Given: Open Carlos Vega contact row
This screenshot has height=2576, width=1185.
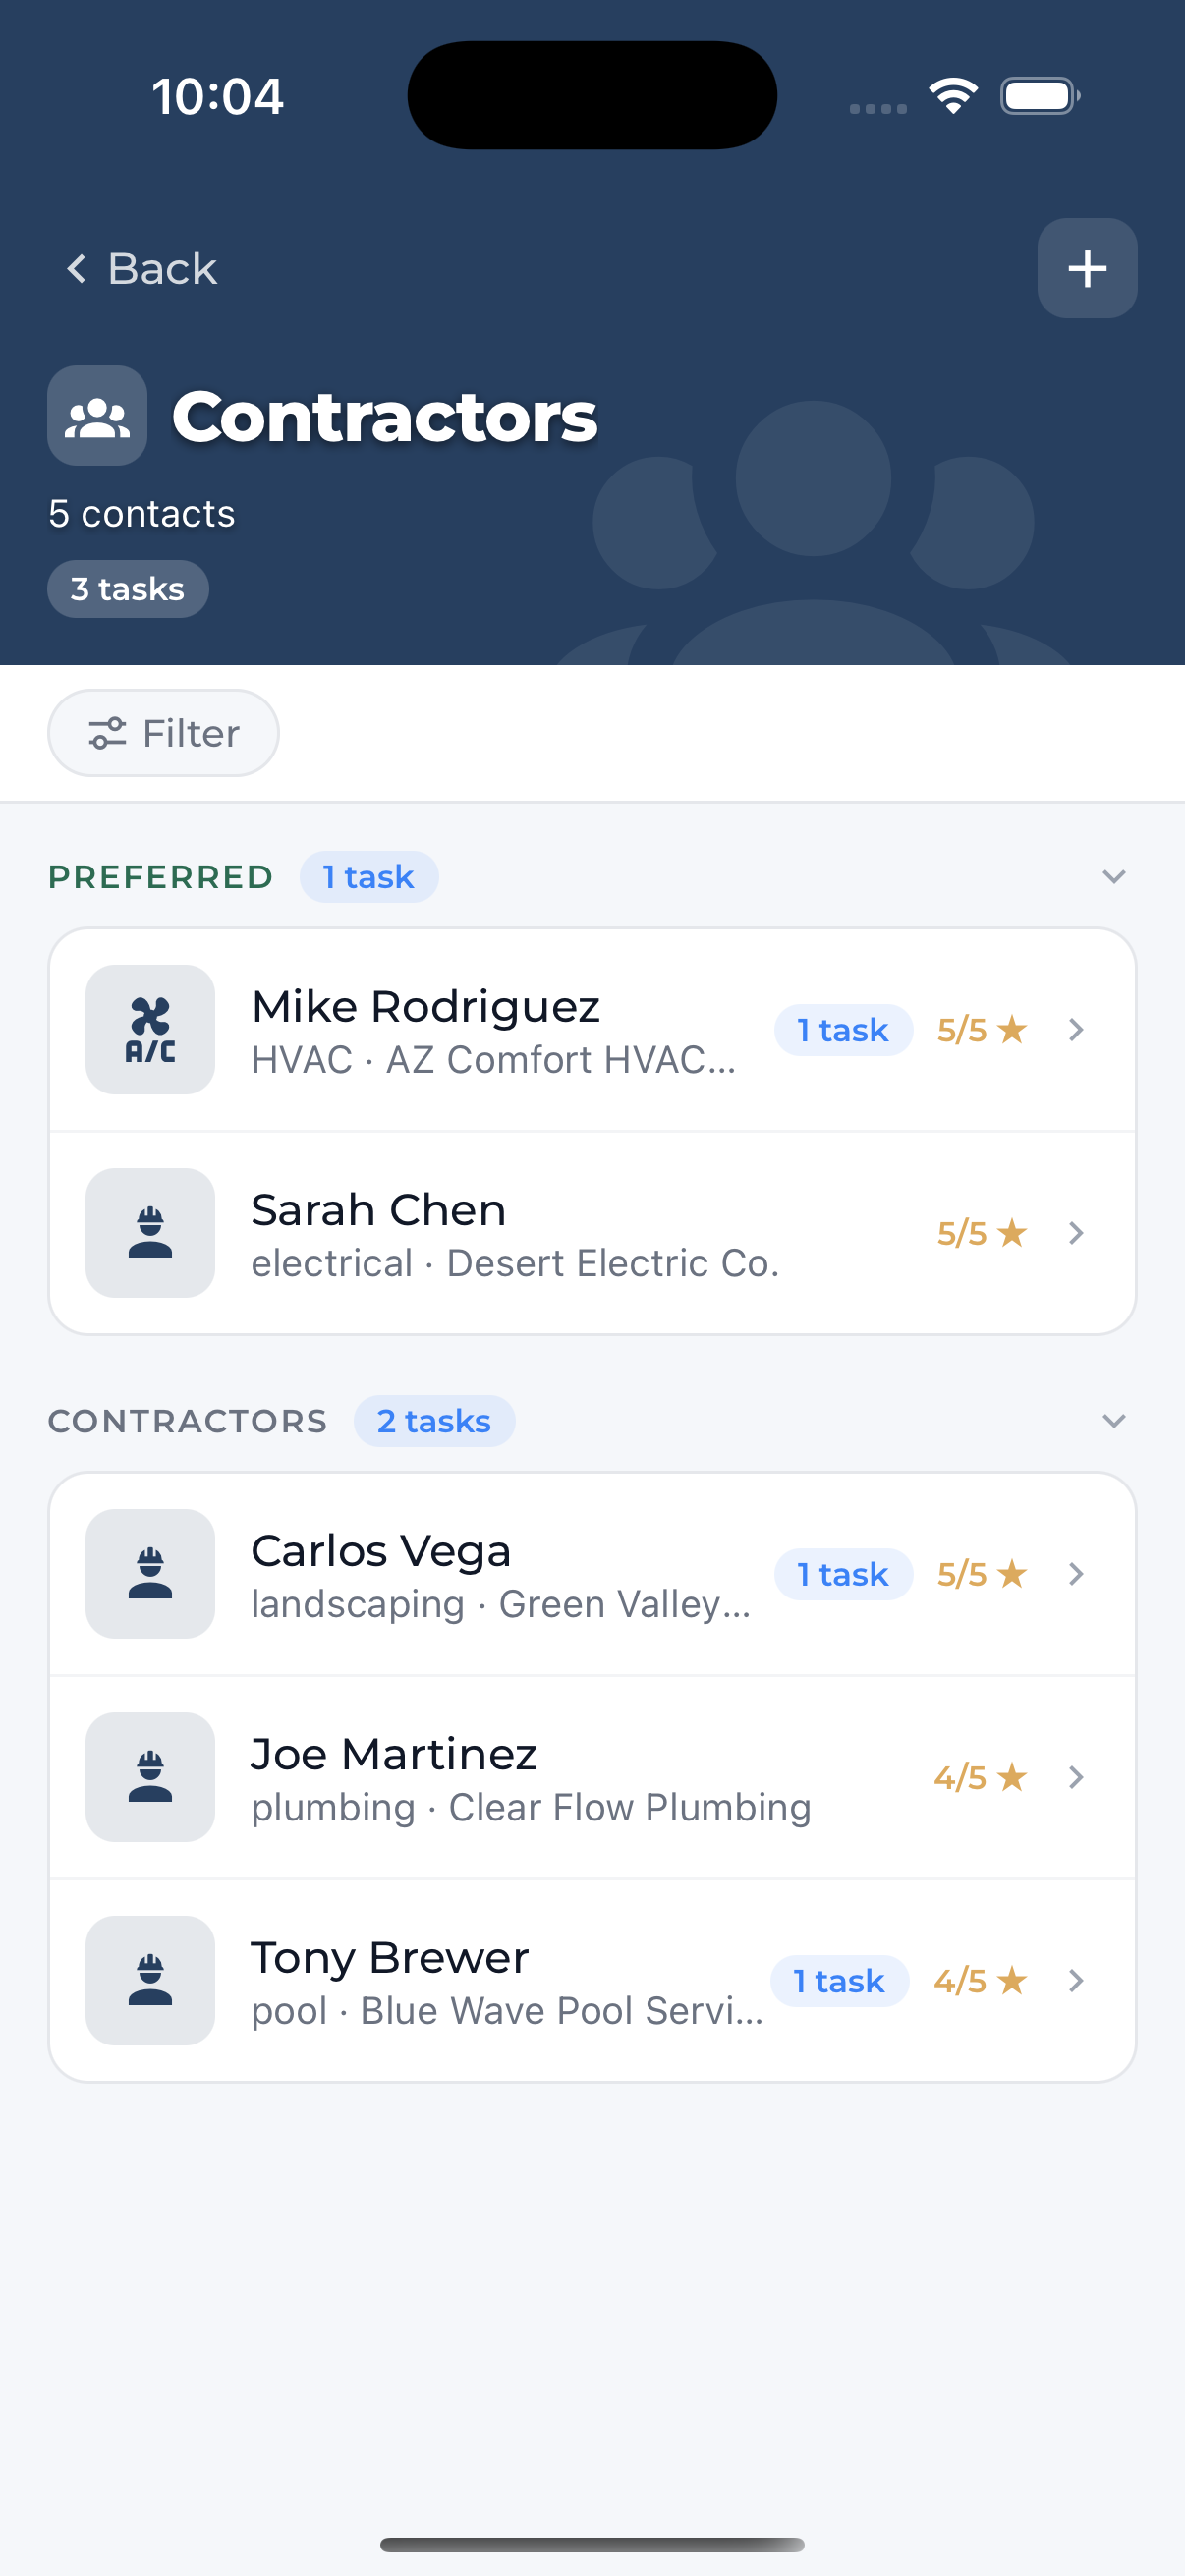Looking at the screenshot, I should point(592,1574).
